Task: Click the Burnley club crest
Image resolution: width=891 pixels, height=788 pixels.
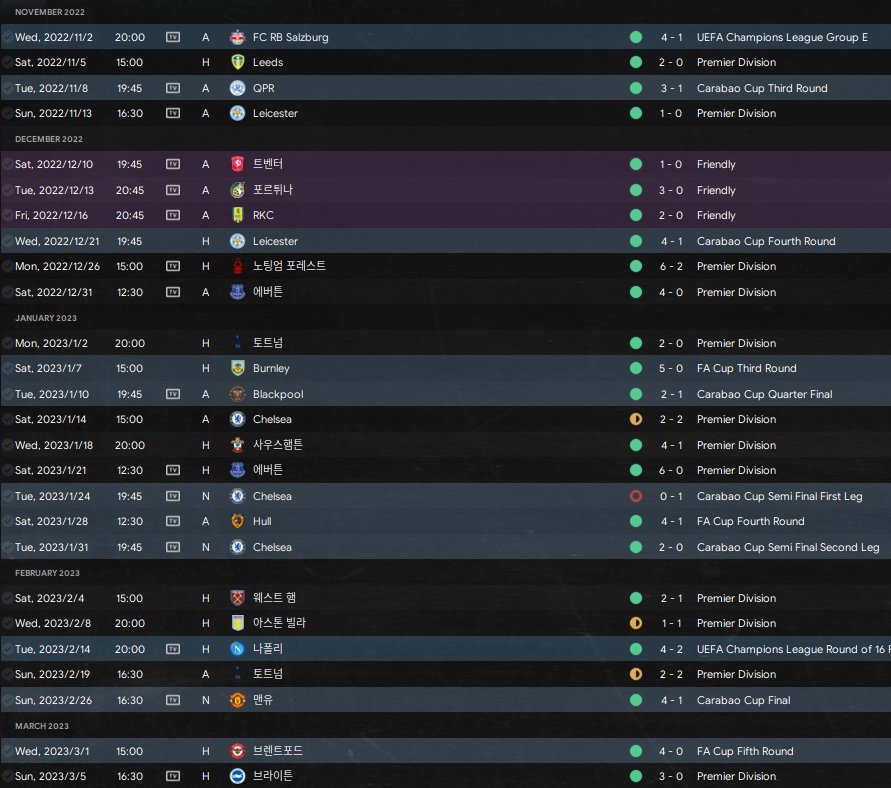Action: click(x=237, y=368)
